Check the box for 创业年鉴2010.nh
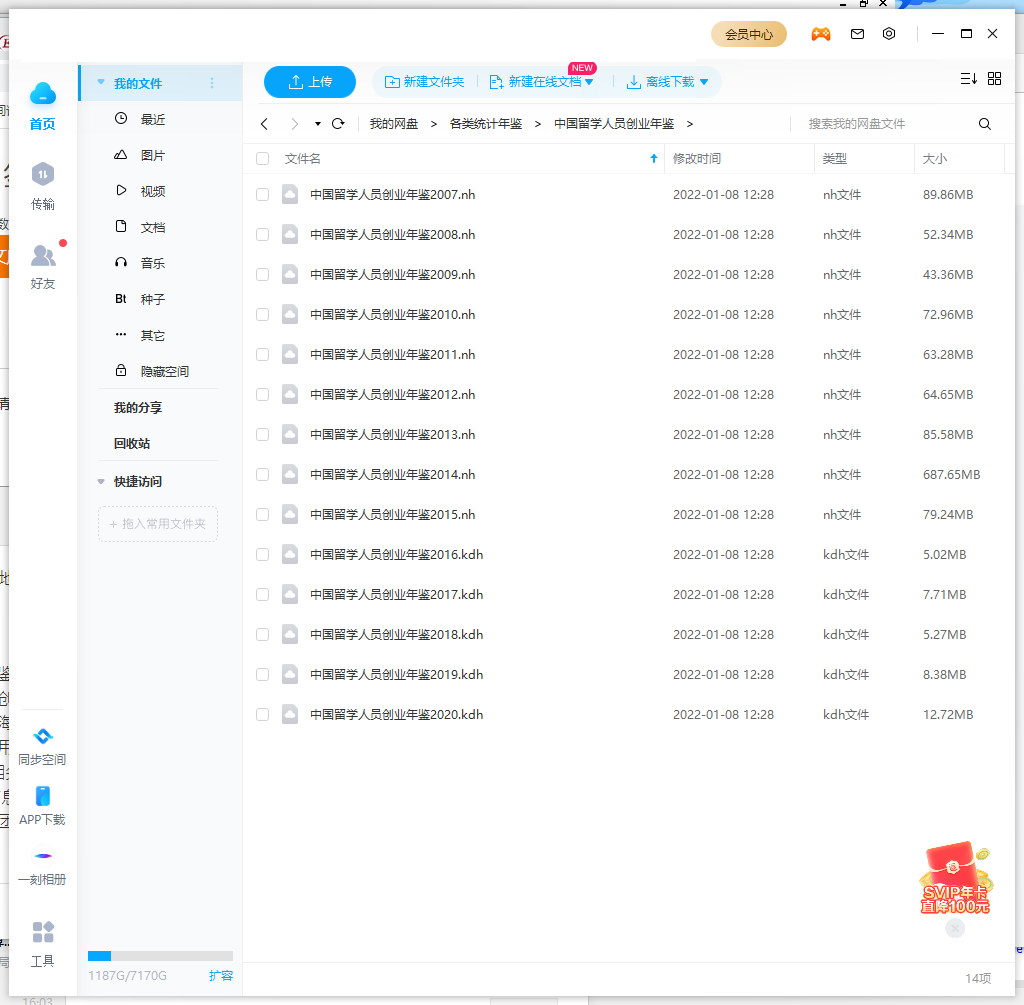The image size is (1024, 1005). pos(263,315)
